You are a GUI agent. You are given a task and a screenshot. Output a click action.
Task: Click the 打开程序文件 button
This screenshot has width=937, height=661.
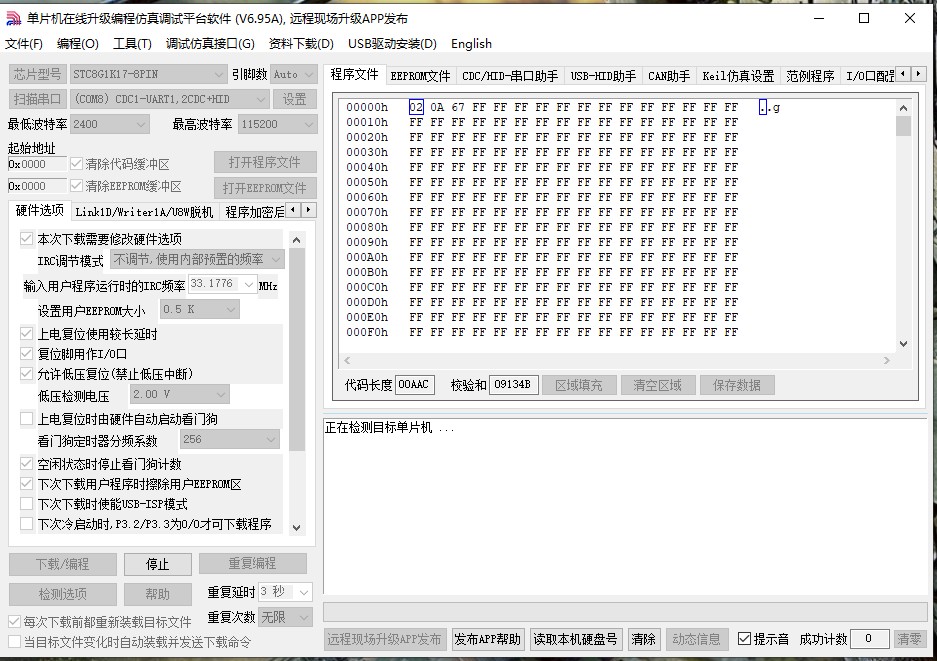265,162
